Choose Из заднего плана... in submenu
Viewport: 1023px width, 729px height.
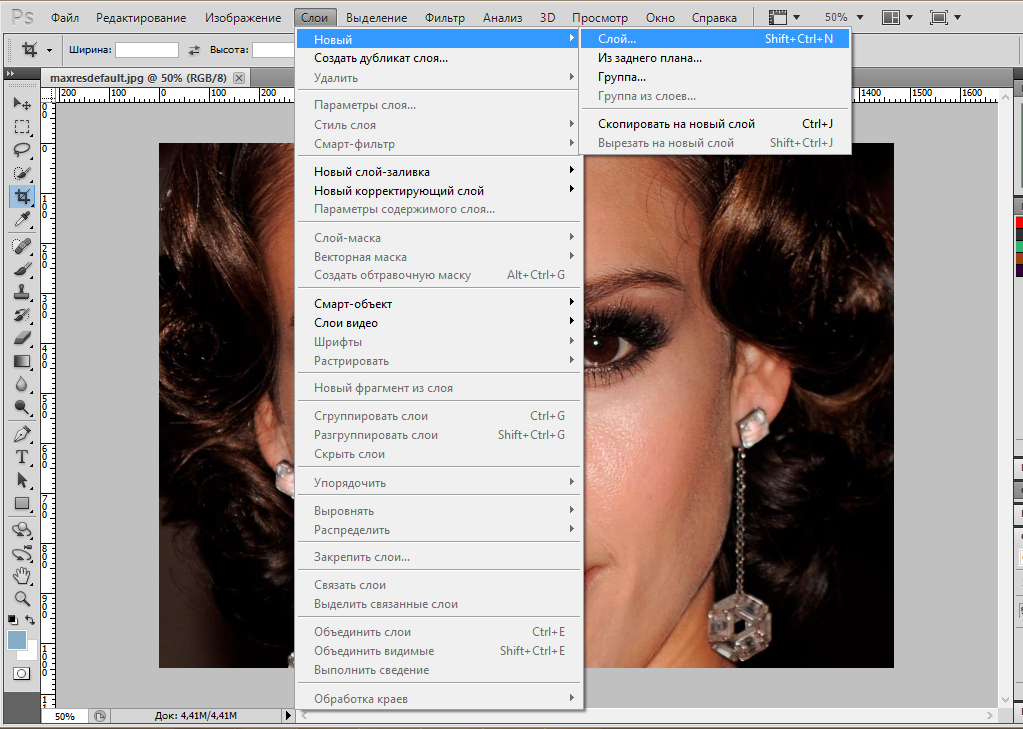pos(715,58)
